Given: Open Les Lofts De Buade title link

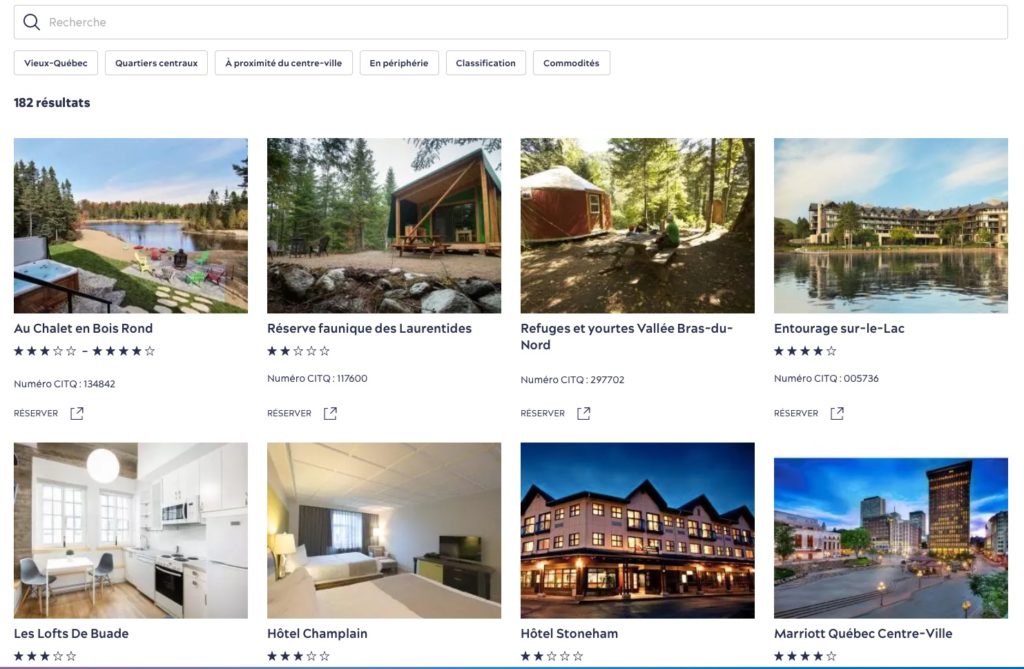Looking at the screenshot, I should coord(71,633).
